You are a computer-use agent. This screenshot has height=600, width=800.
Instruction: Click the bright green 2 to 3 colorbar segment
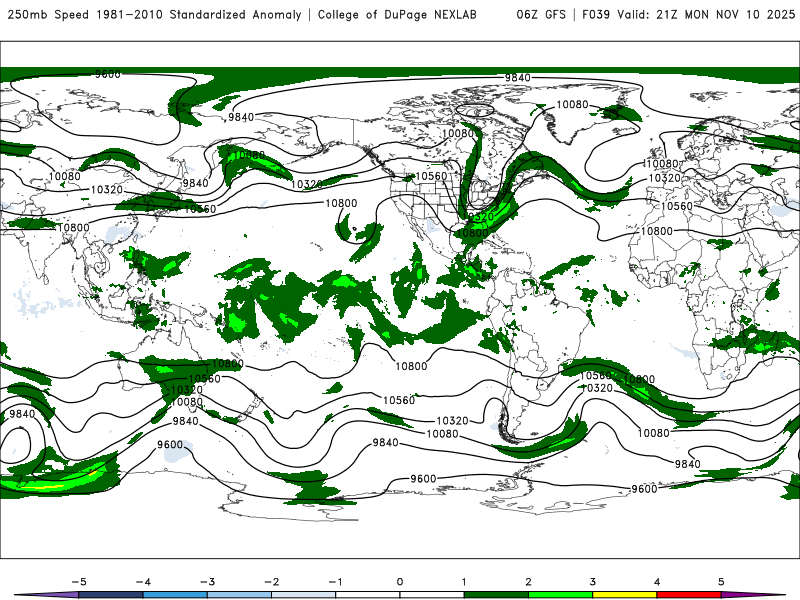[x=561, y=595]
